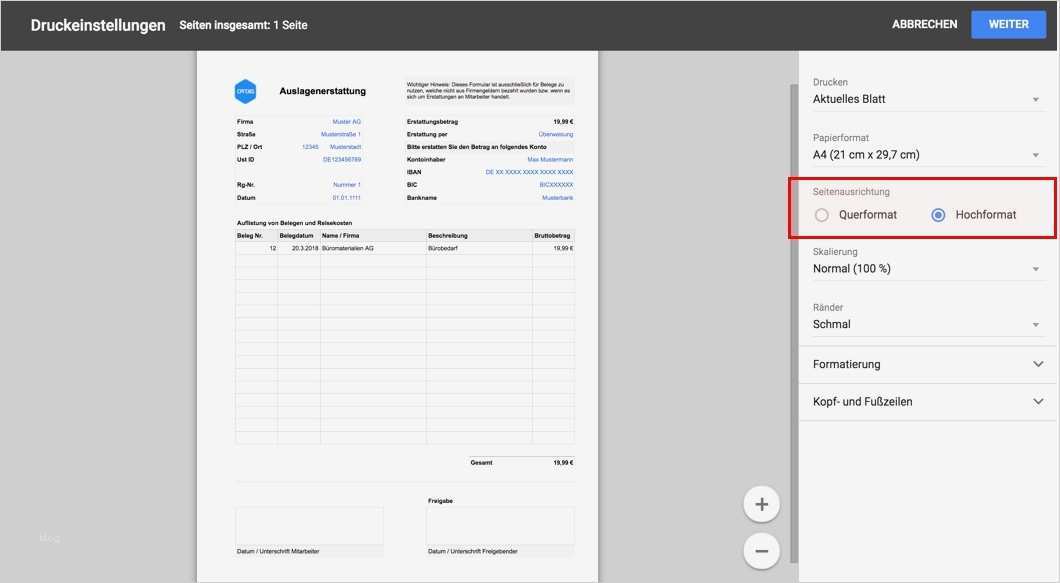Select Hochformat page orientation
This screenshot has width=1060, height=583.
[938, 215]
